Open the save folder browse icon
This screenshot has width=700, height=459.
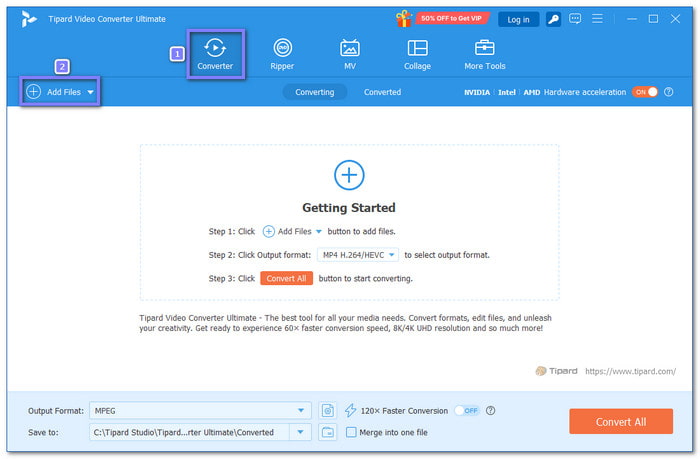click(328, 432)
